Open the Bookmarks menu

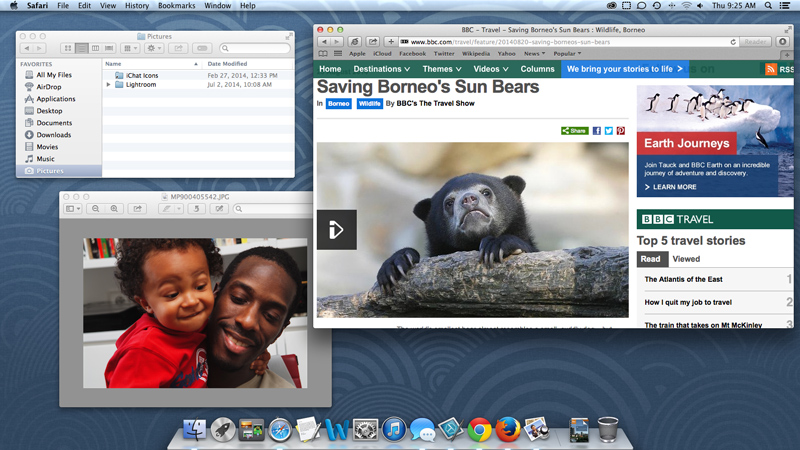[177, 6]
